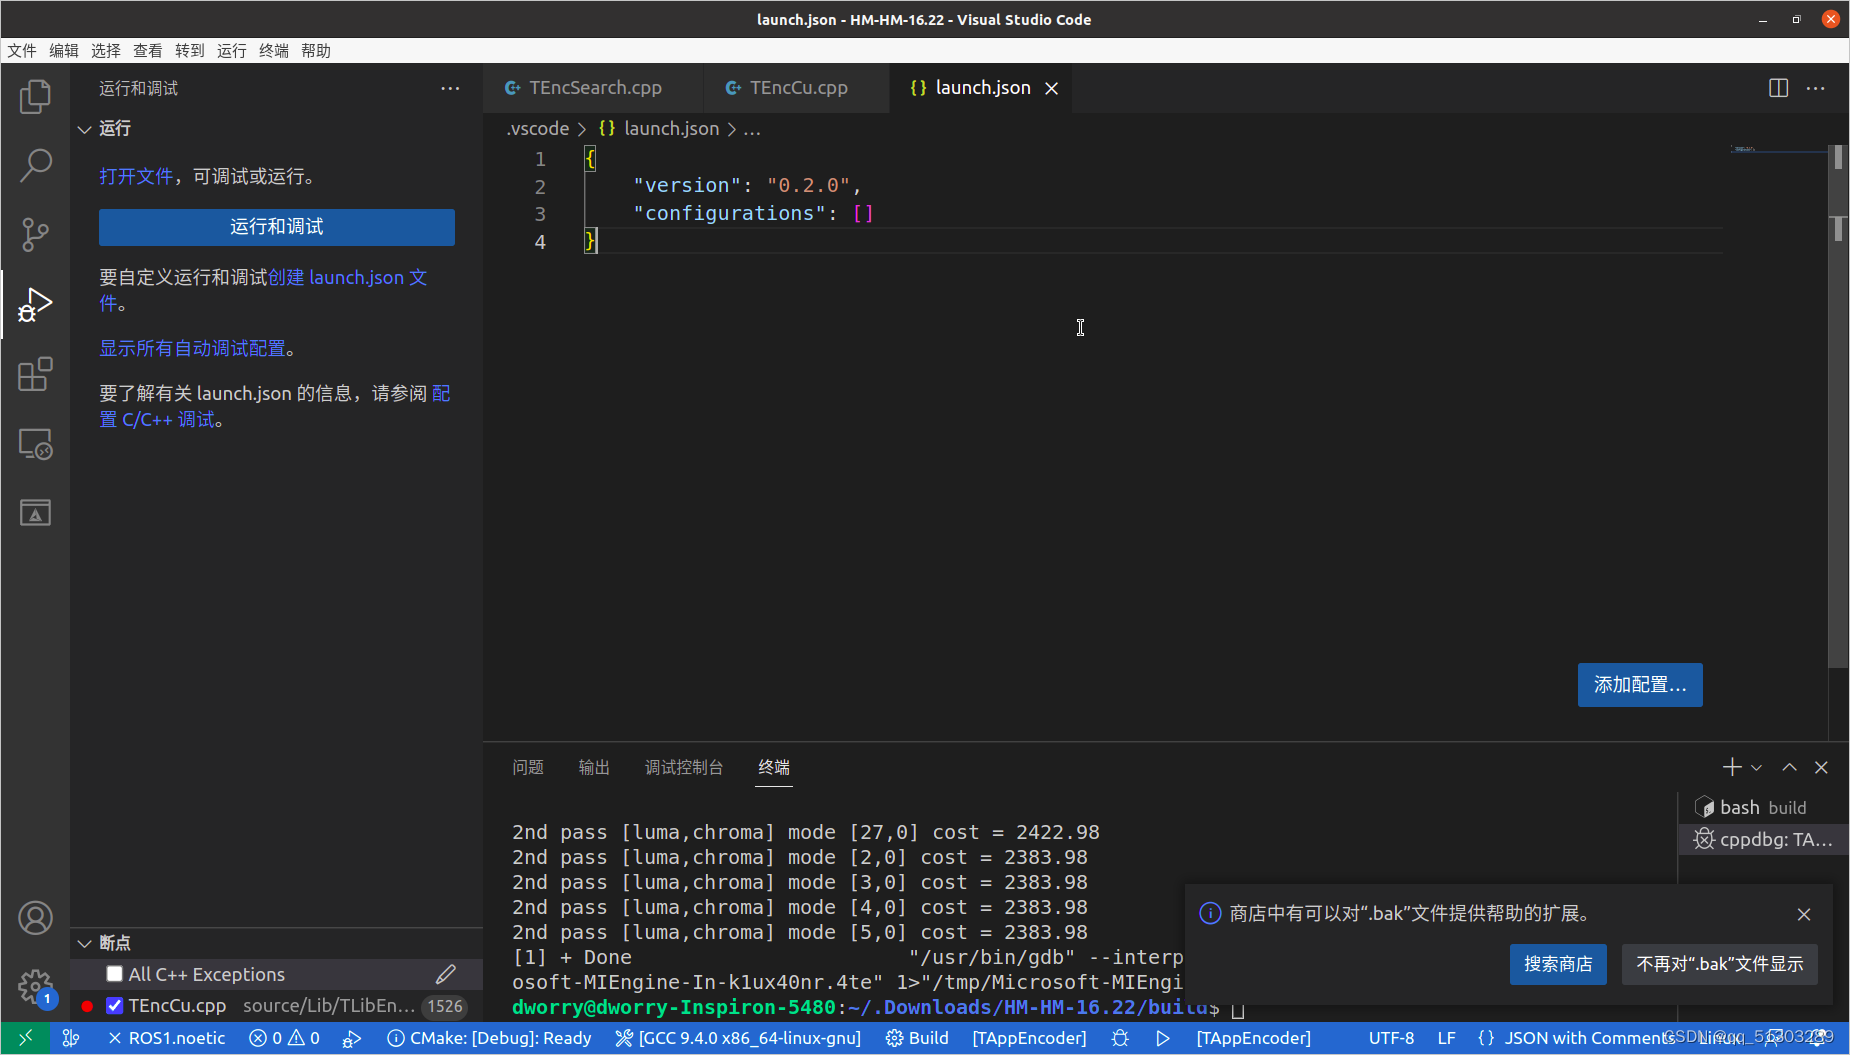Close the launch.json tab

click(1052, 88)
